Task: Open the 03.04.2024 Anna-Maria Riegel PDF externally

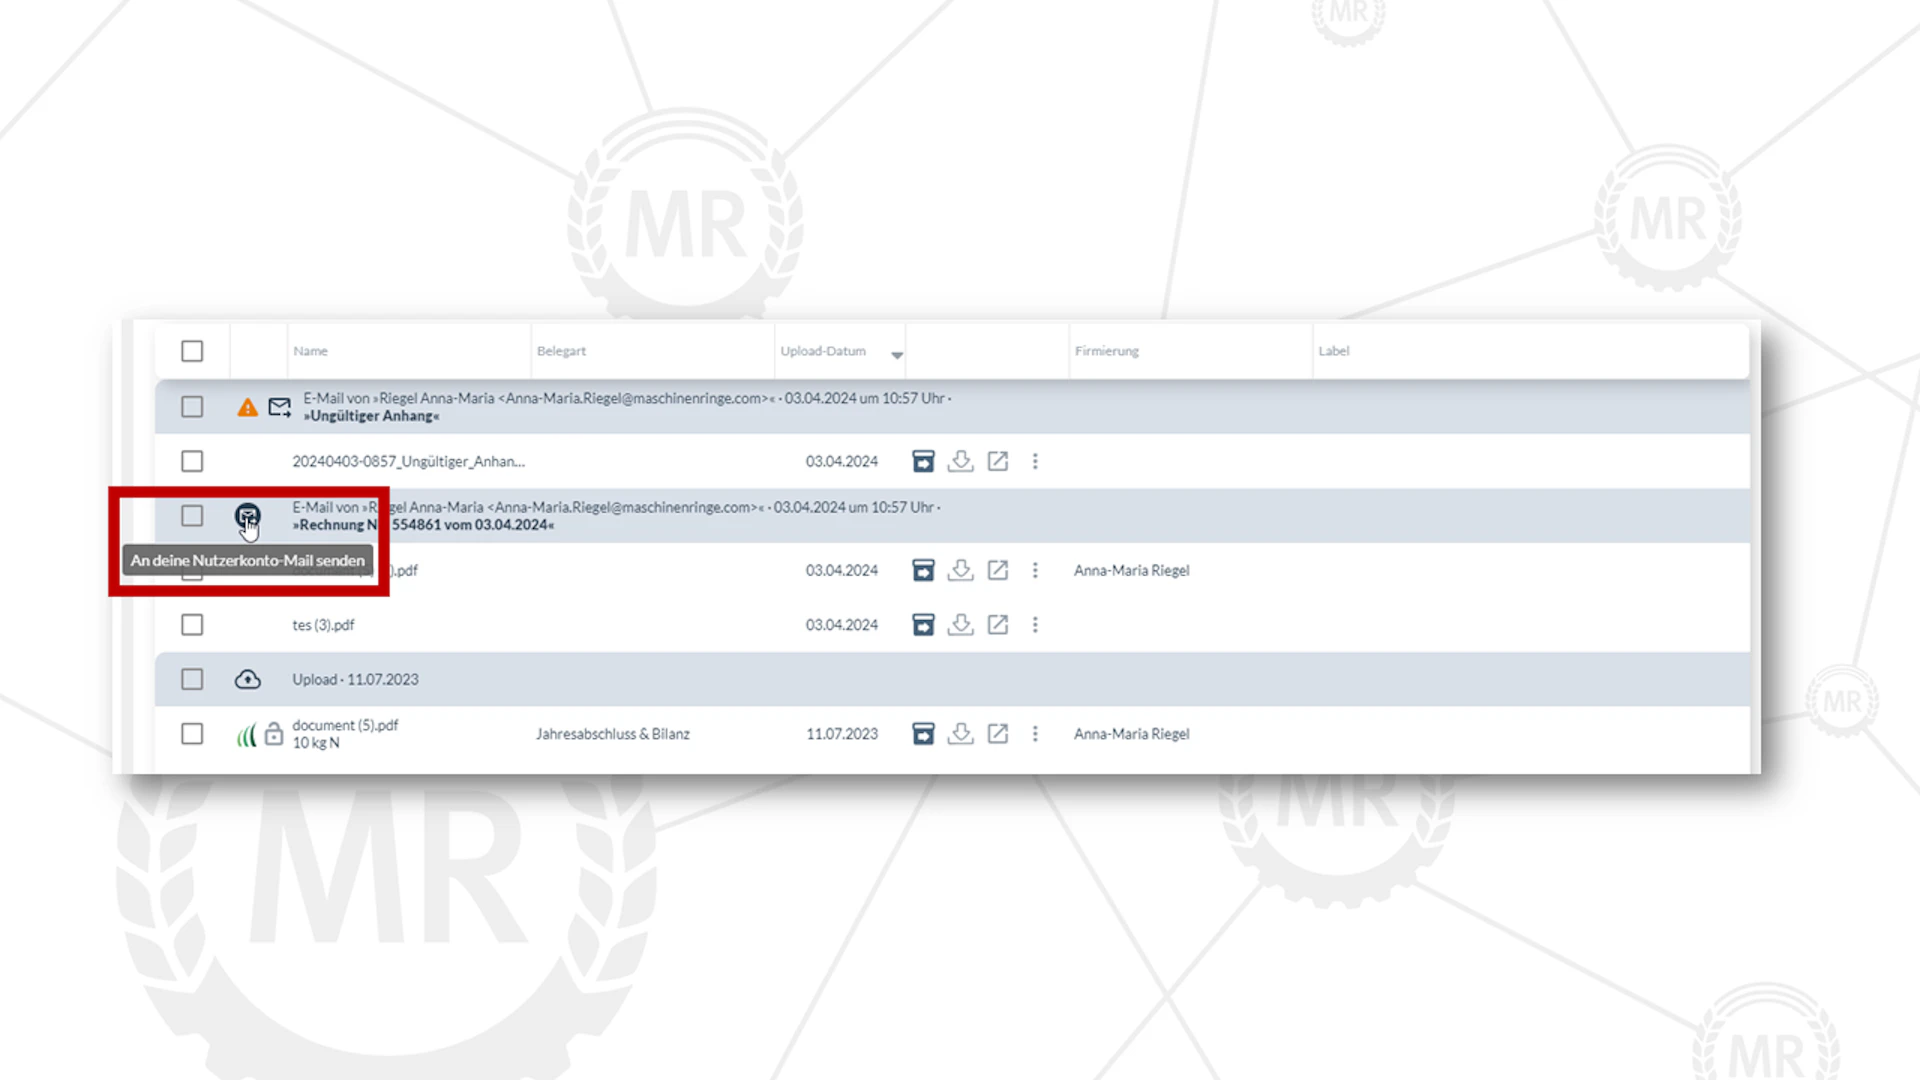Action: pos(998,570)
